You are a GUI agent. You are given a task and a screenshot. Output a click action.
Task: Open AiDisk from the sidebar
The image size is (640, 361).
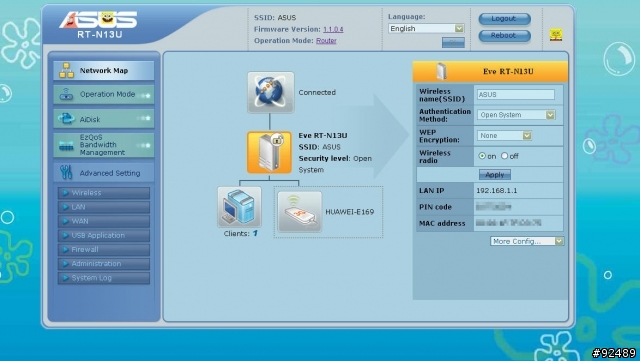pos(104,119)
